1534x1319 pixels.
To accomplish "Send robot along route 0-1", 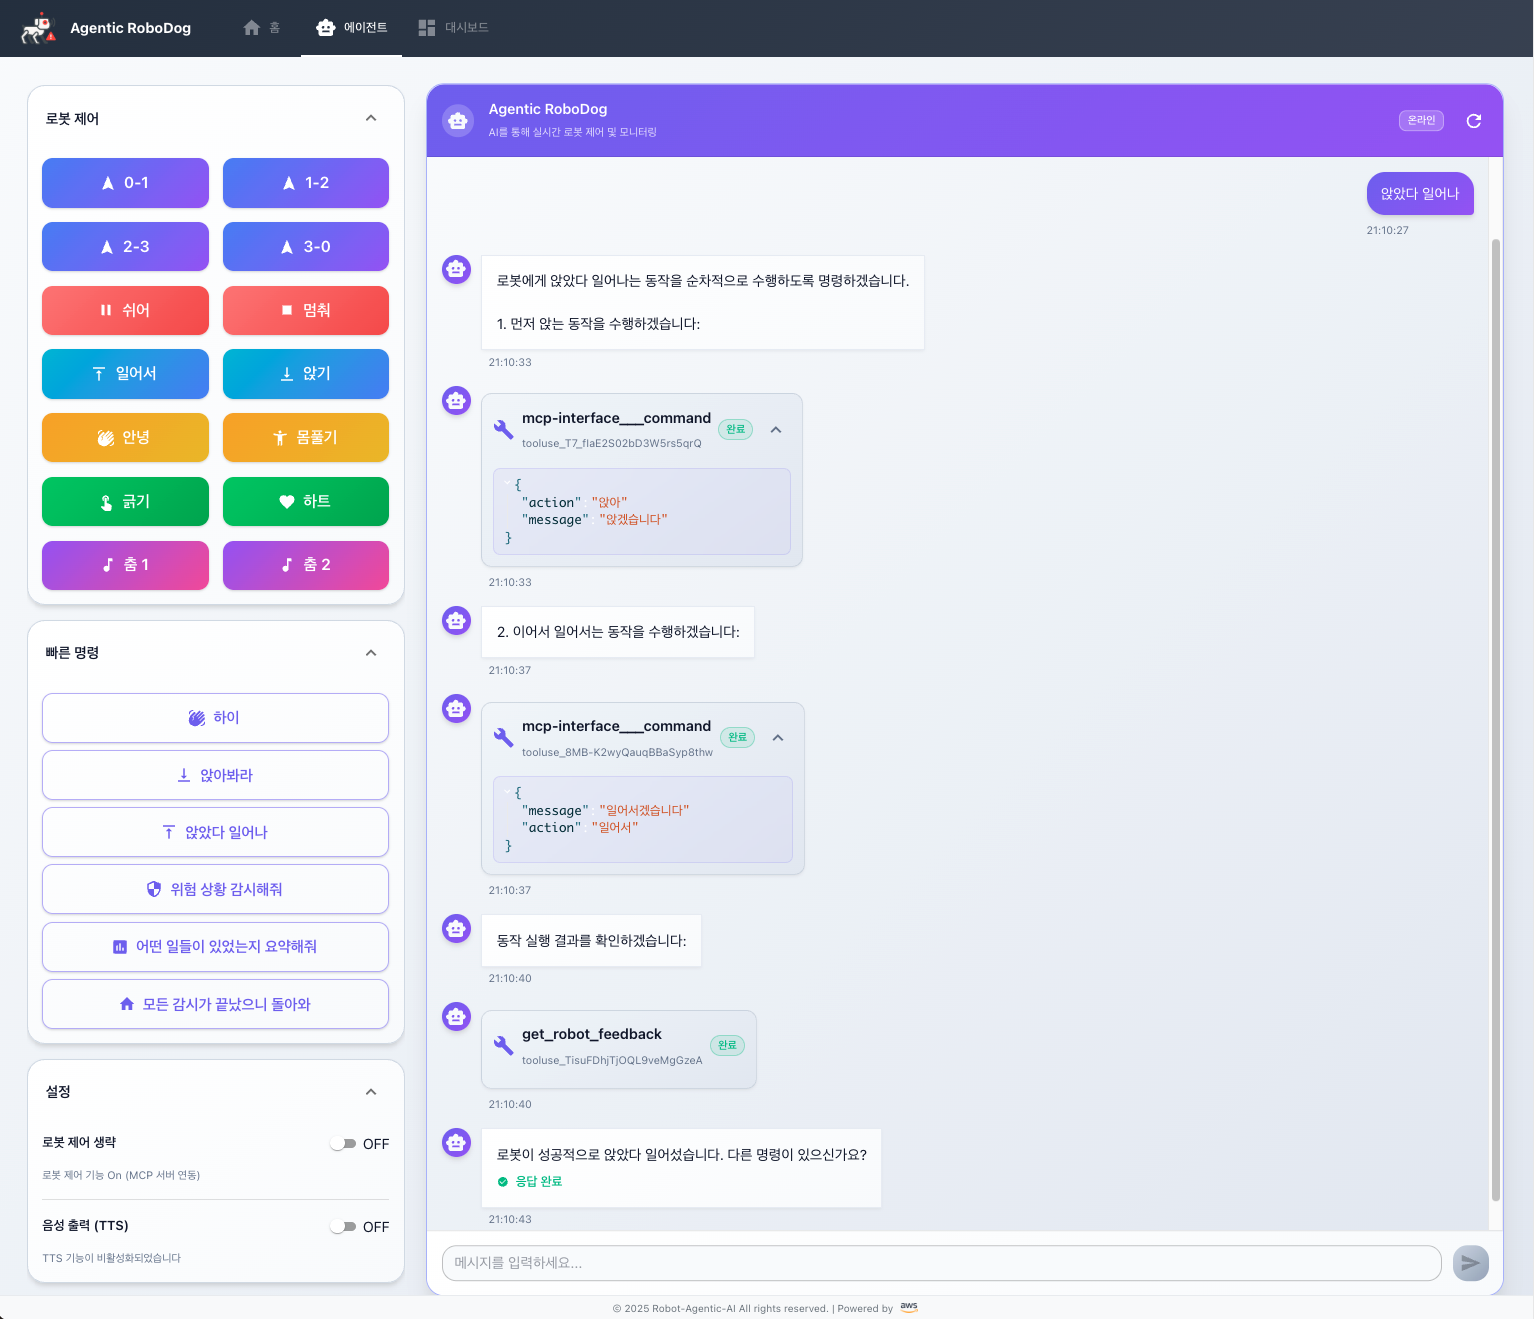I will coord(125,183).
